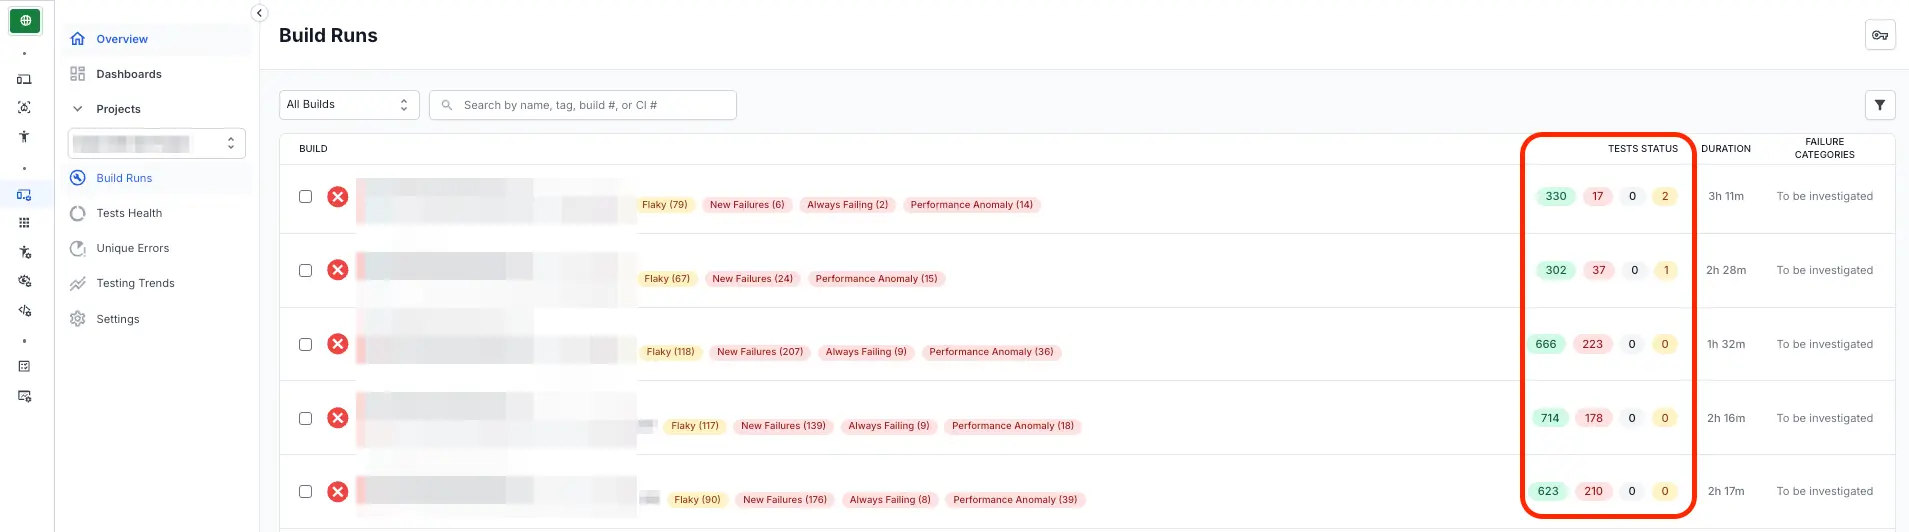Viewport: 1909px width, 532px height.
Task: Check the first build row checkbox
Action: (x=306, y=197)
